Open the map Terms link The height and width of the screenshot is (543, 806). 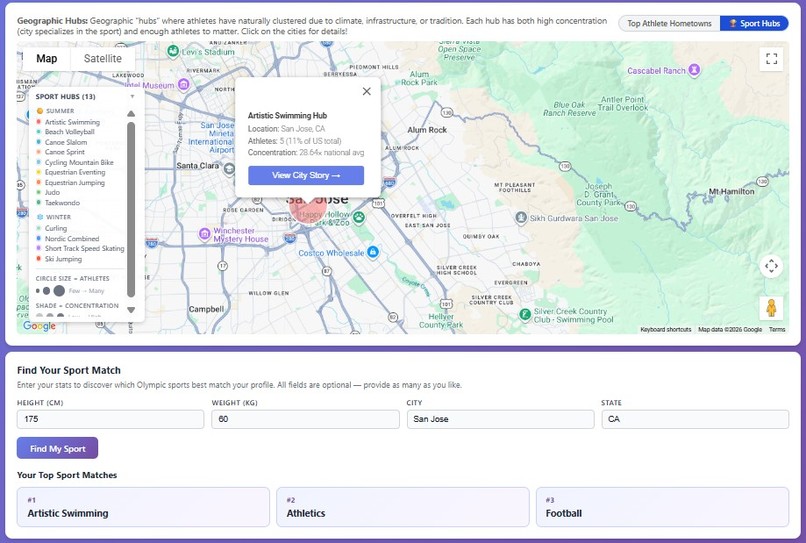777,330
